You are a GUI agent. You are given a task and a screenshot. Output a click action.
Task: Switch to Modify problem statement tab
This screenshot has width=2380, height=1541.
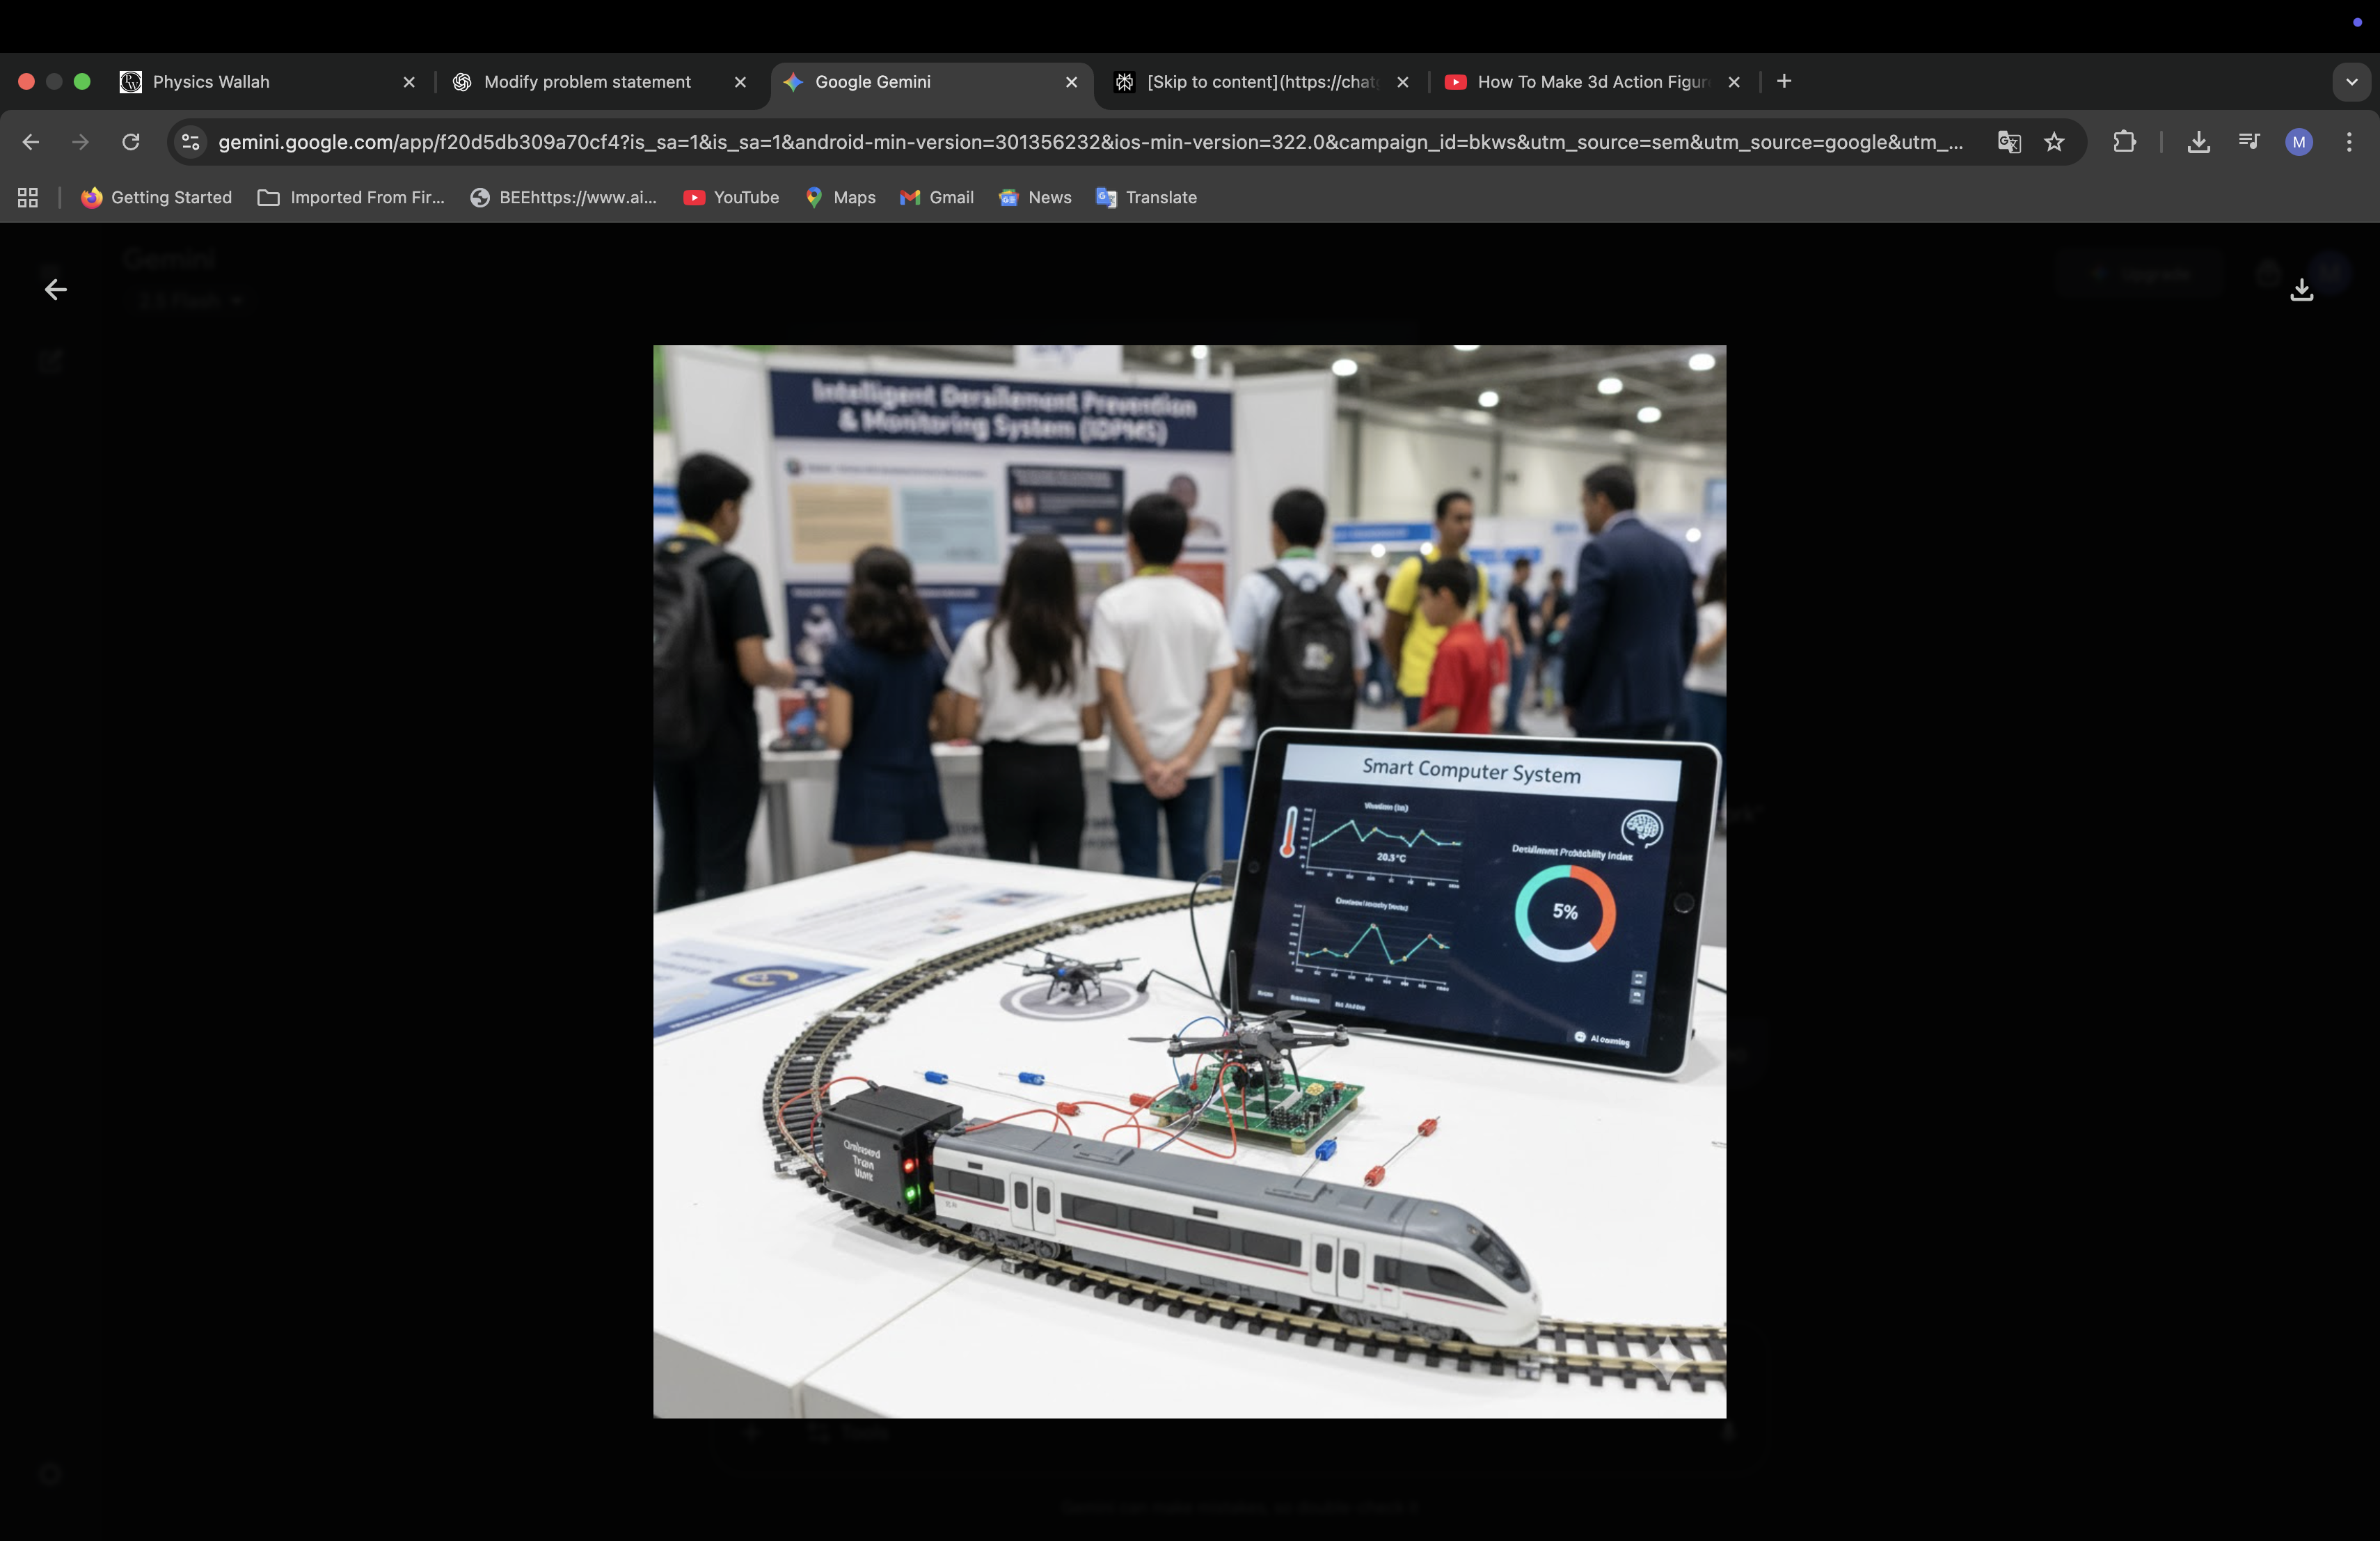[587, 82]
